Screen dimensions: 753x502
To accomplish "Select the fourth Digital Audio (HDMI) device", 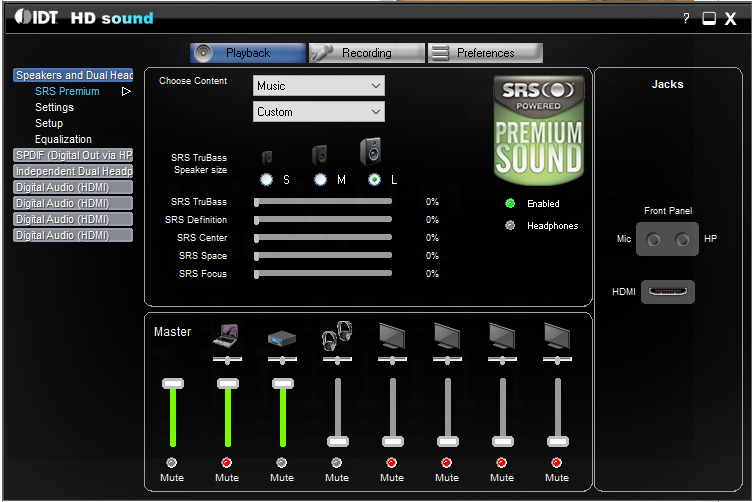I will point(73,235).
